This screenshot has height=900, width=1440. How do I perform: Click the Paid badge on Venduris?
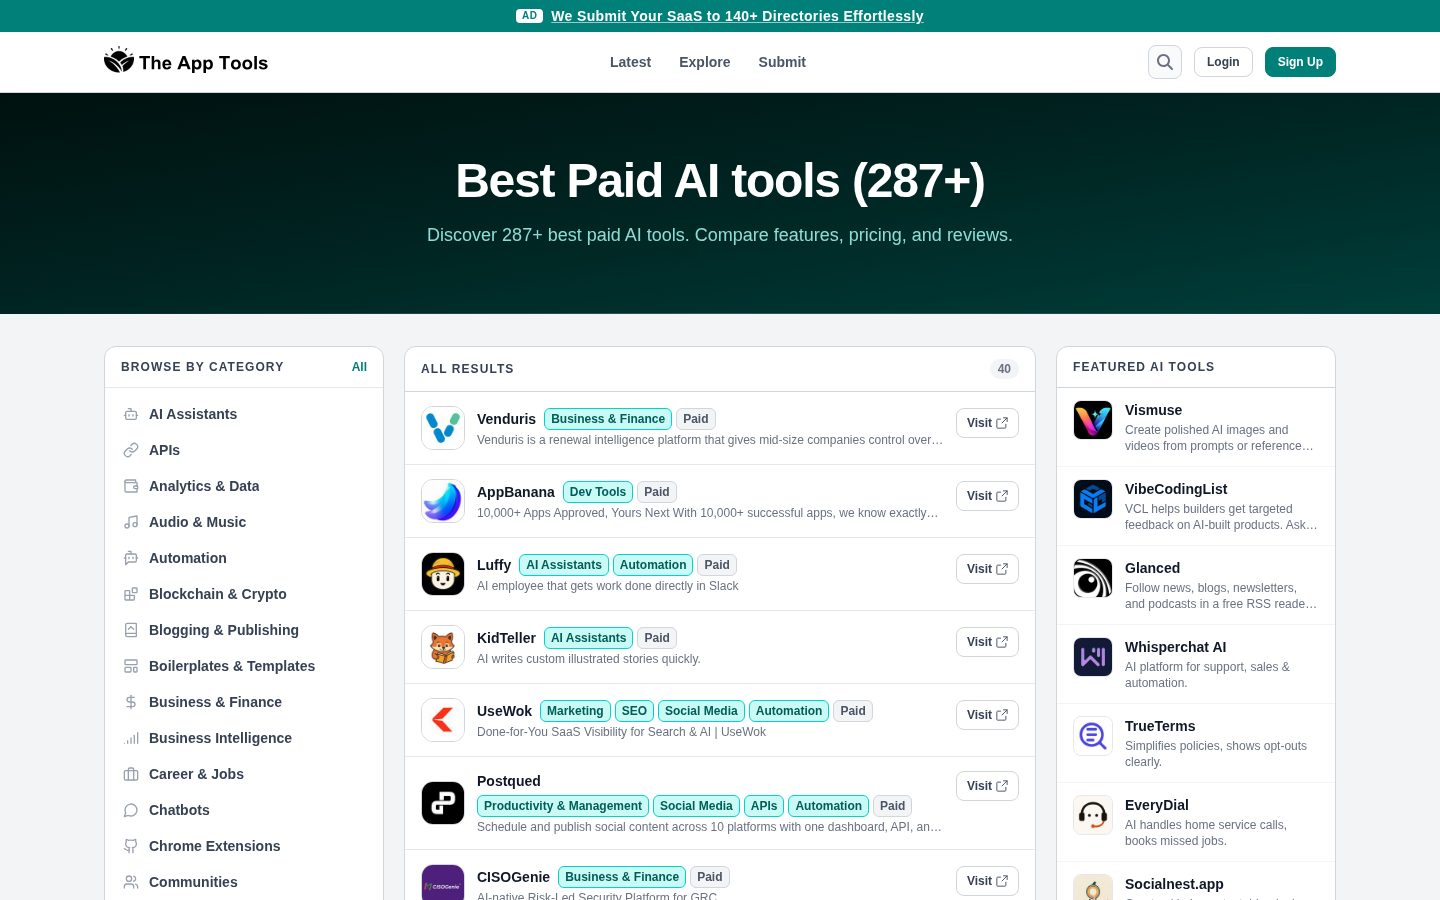[696, 419]
